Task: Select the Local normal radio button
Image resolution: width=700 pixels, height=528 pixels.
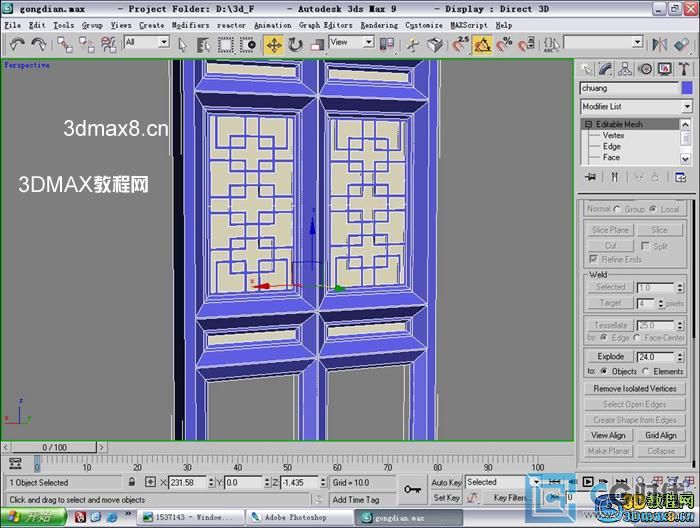Action: pos(653,209)
